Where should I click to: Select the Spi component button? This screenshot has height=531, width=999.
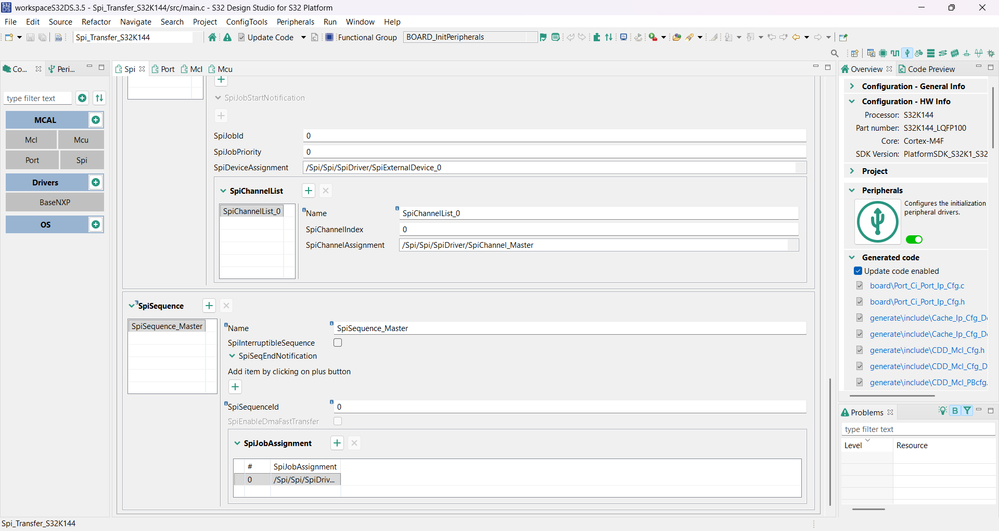click(x=82, y=160)
